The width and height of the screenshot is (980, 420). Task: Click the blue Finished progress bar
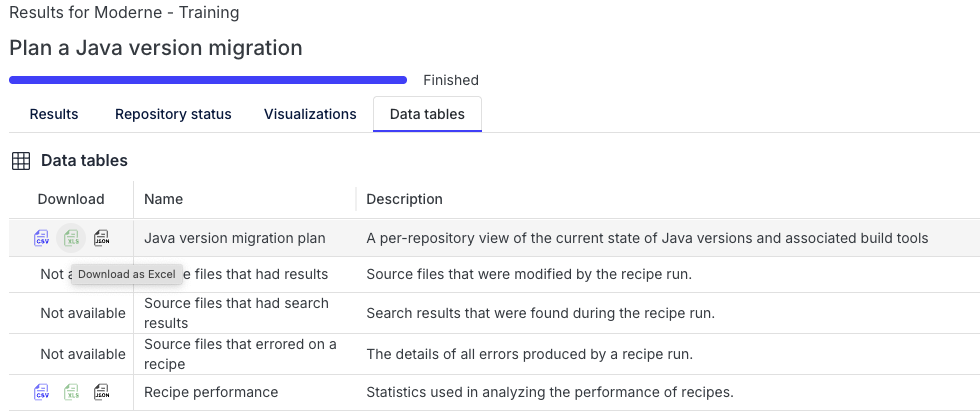coord(208,80)
